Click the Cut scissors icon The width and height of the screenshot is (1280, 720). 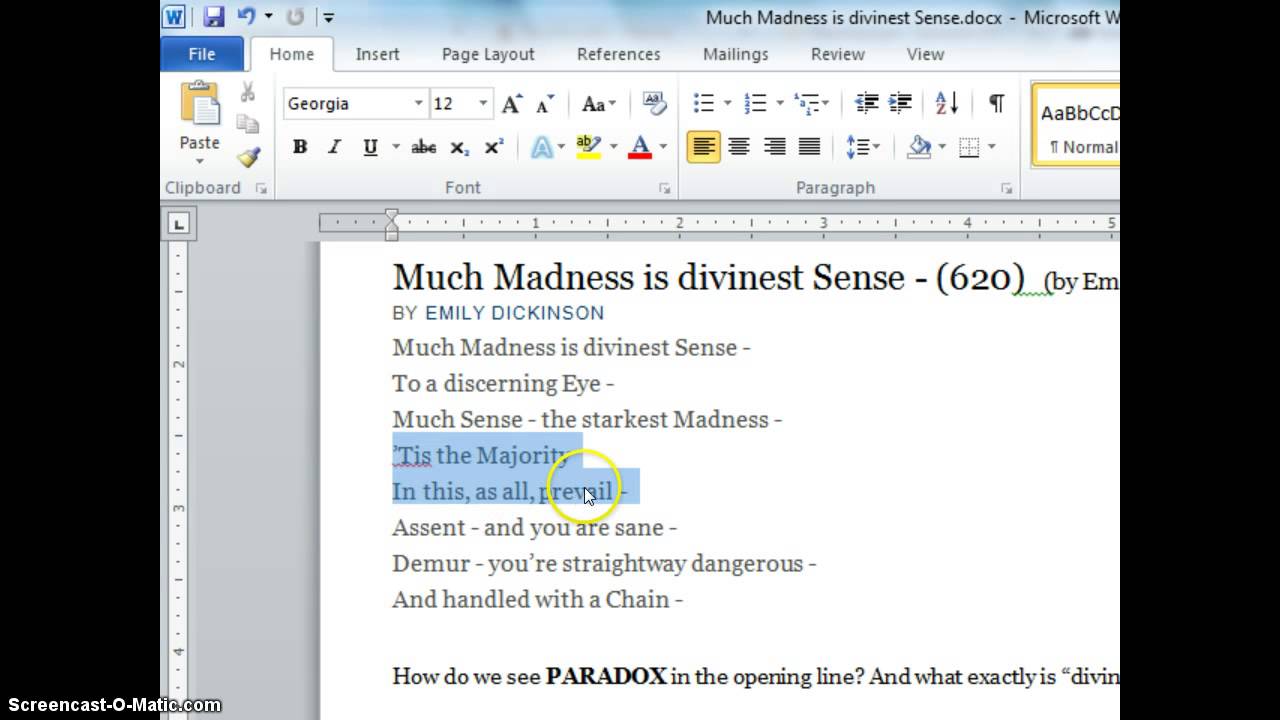pyautogui.click(x=248, y=93)
